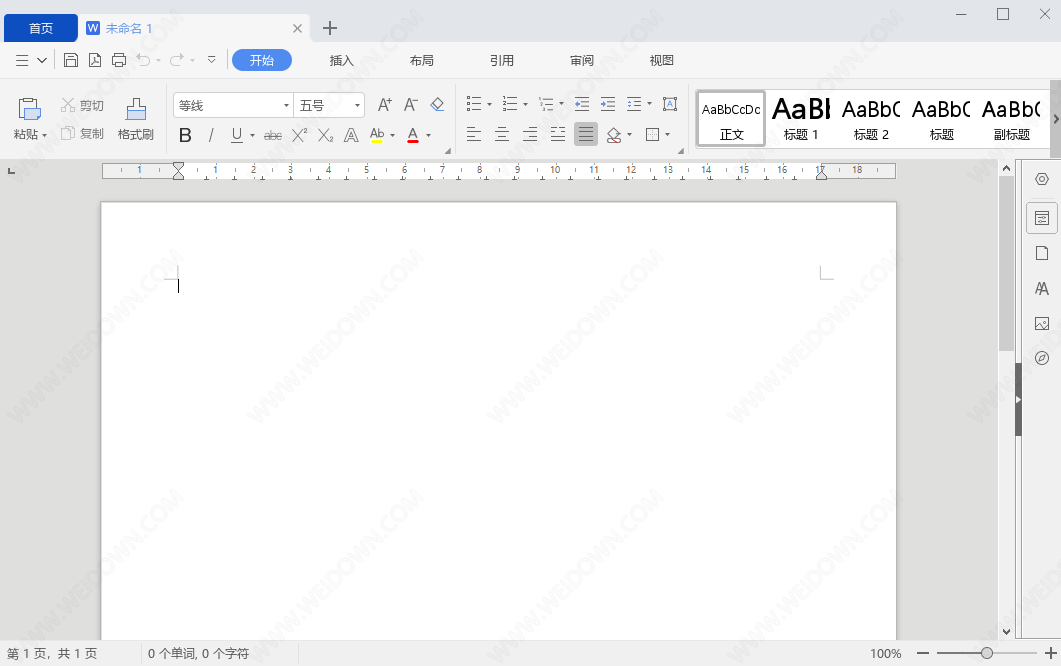Click the compass icon in right sidebar
The width and height of the screenshot is (1061, 666).
(1042, 358)
